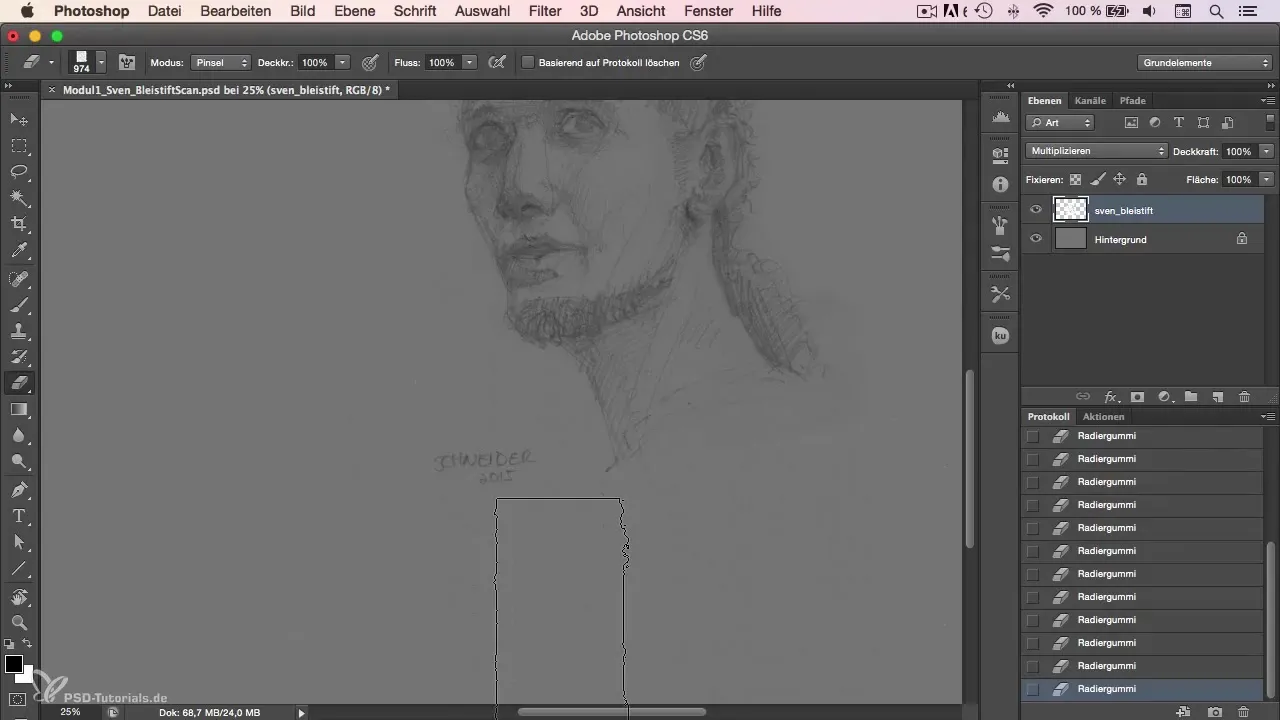Set history brush source on last Radiergummi
This screenshot has width=1280, height=720.
coord(1033,689)
